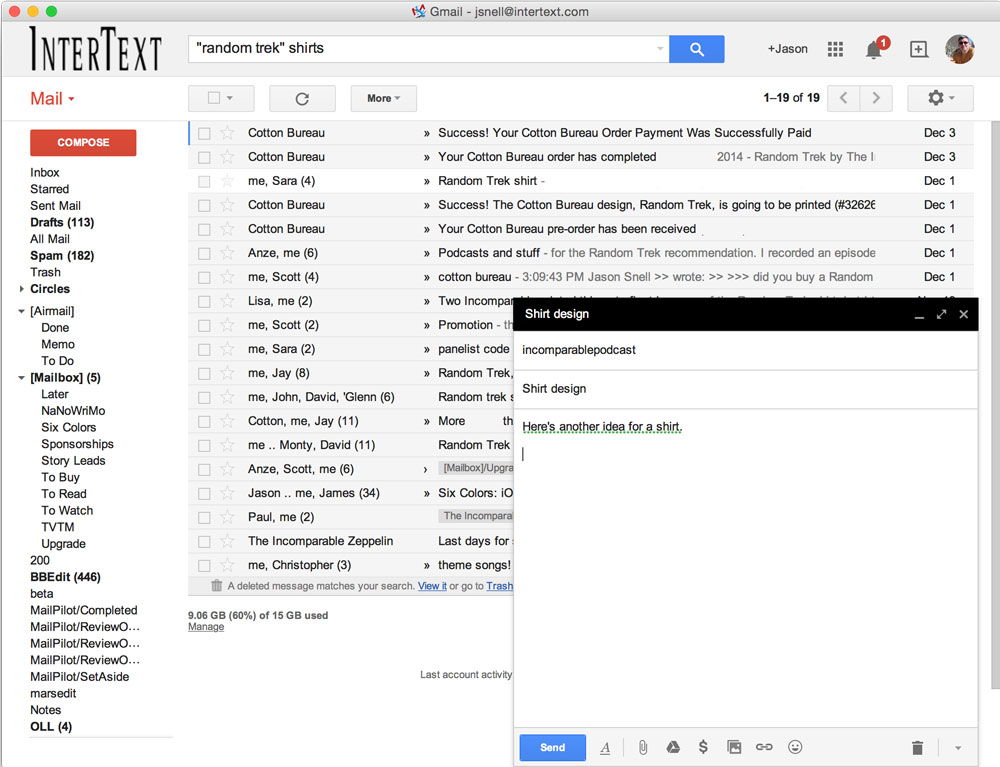
Task: Pop out the compose window to full-screen
Action: click(941, 314)
